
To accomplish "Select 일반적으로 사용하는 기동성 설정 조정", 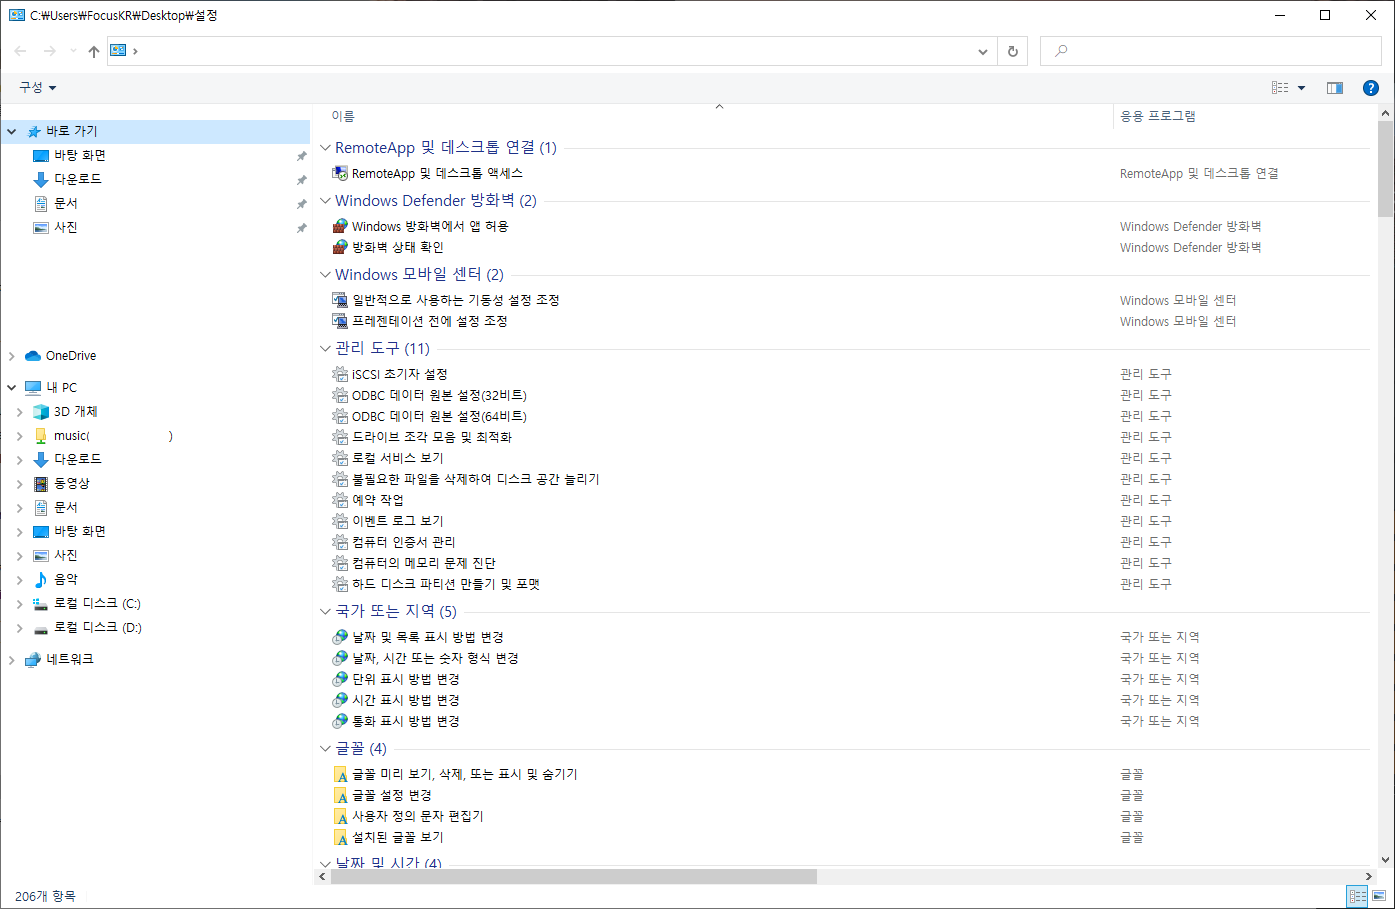I will [456, 300].
